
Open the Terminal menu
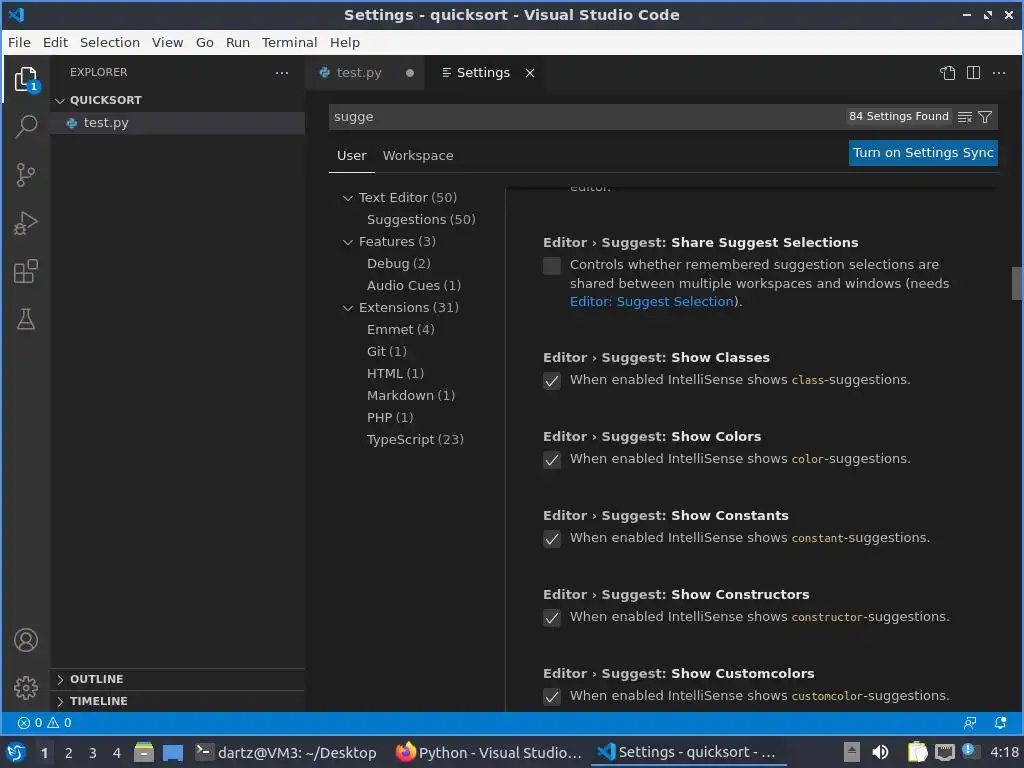pos(289,42)
